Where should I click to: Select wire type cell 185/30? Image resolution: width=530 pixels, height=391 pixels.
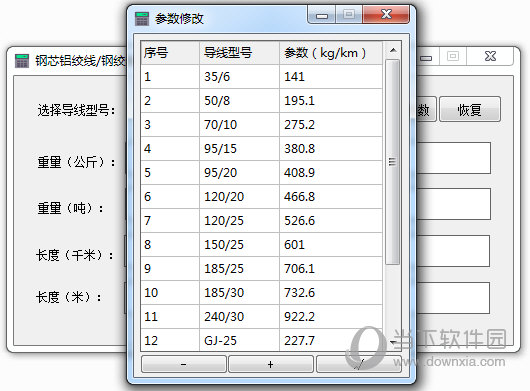click(x=239, y=293)
